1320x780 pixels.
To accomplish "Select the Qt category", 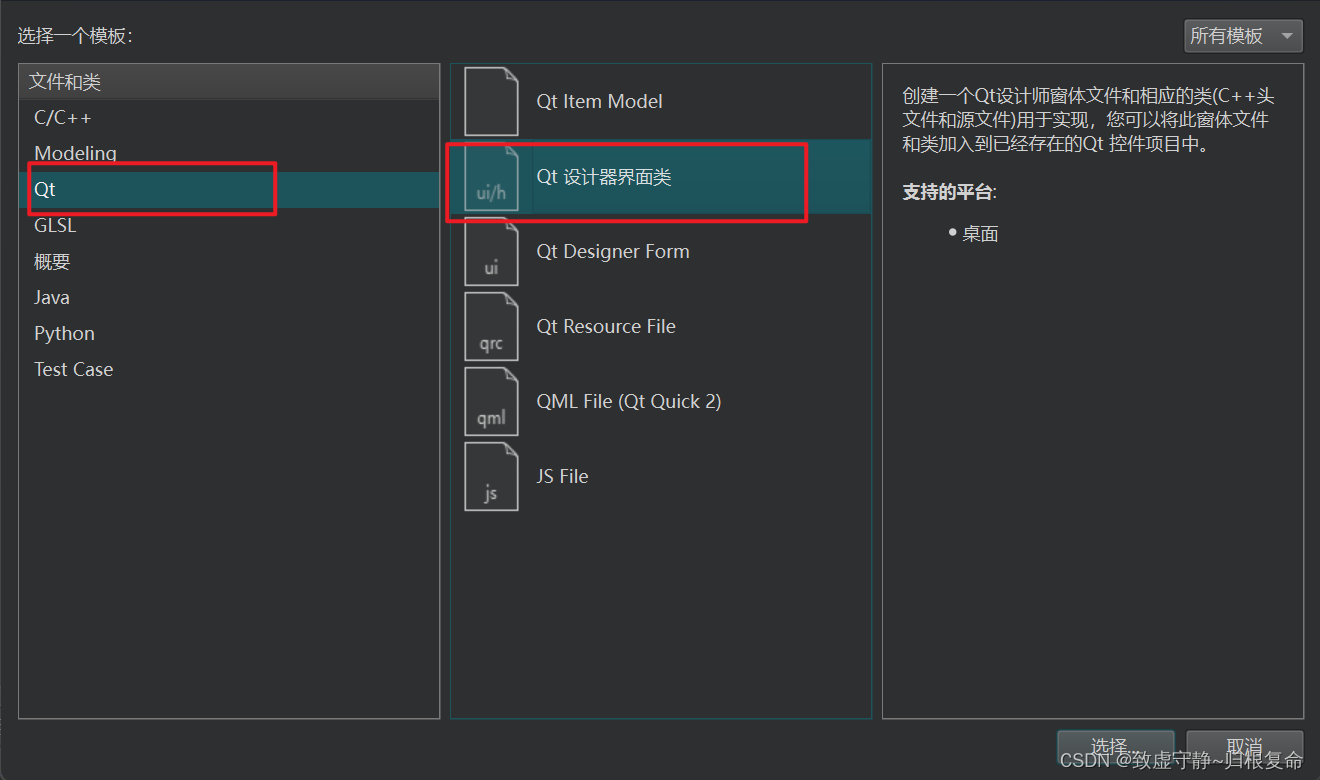I will 229,190.
